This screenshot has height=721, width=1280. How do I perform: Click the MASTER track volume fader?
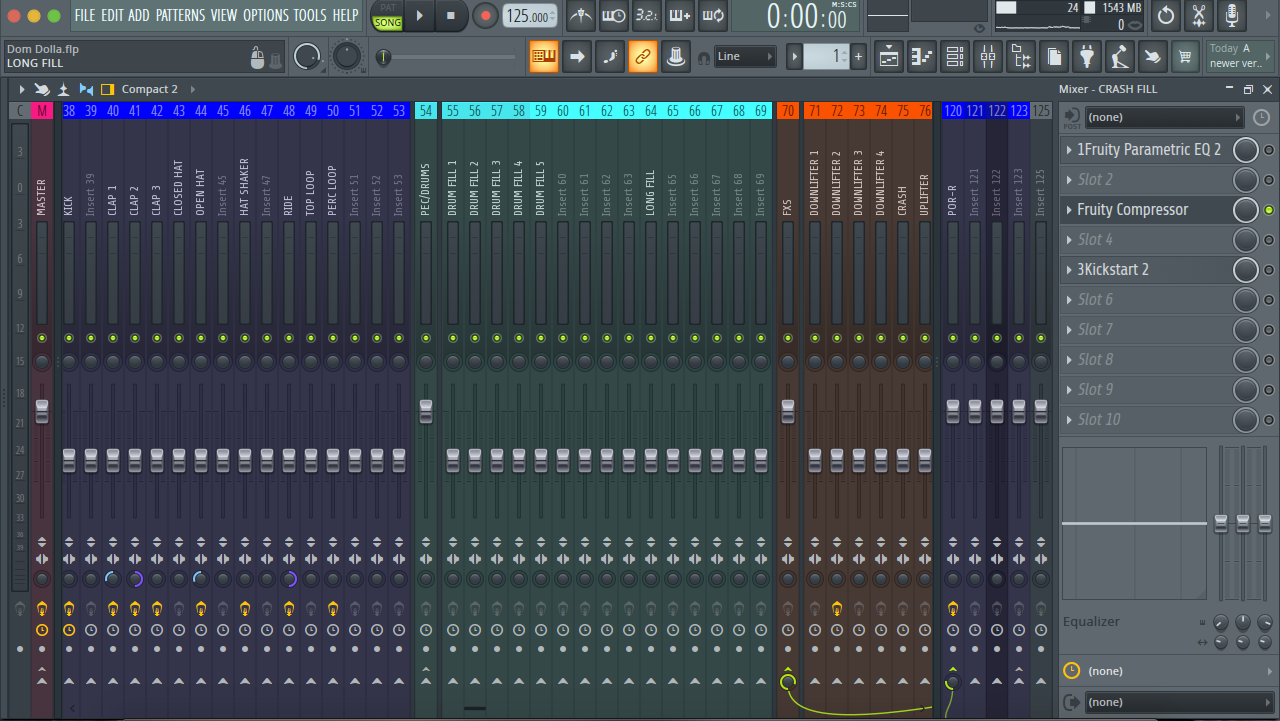coord(42,410)
